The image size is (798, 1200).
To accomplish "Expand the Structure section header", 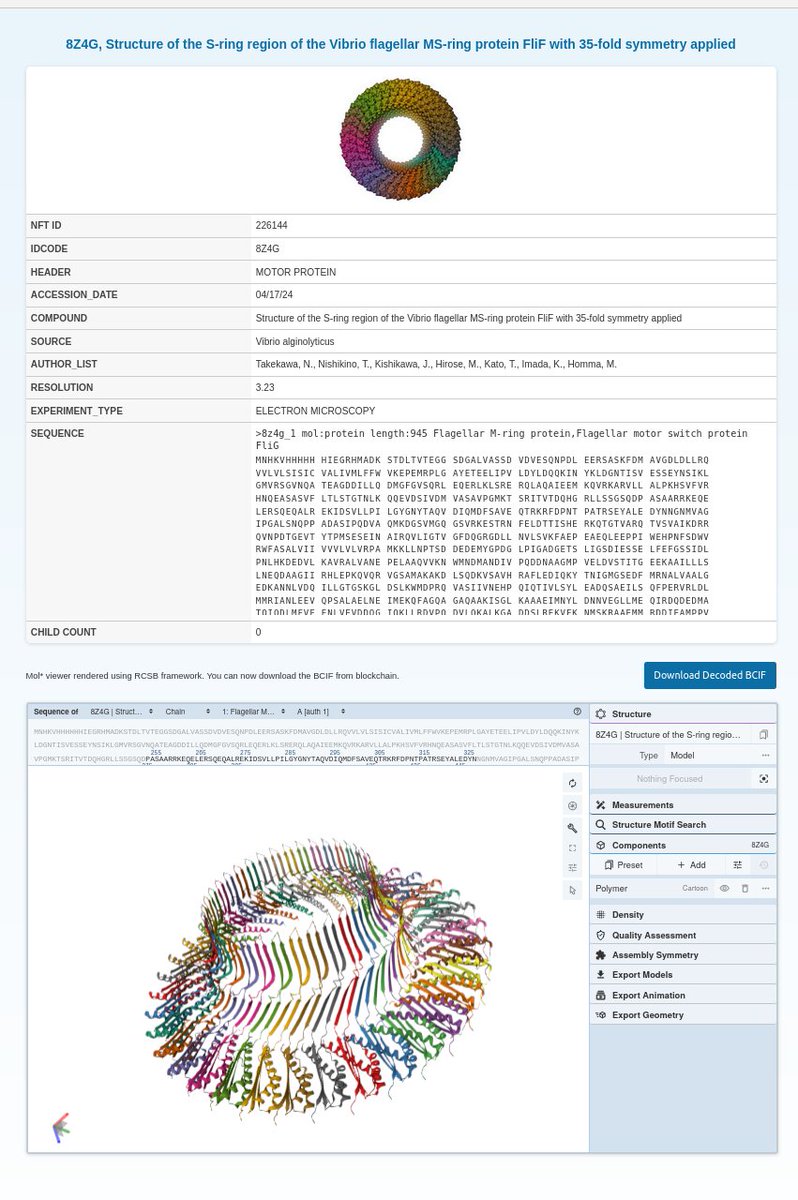I will click(x=683, y=714).
